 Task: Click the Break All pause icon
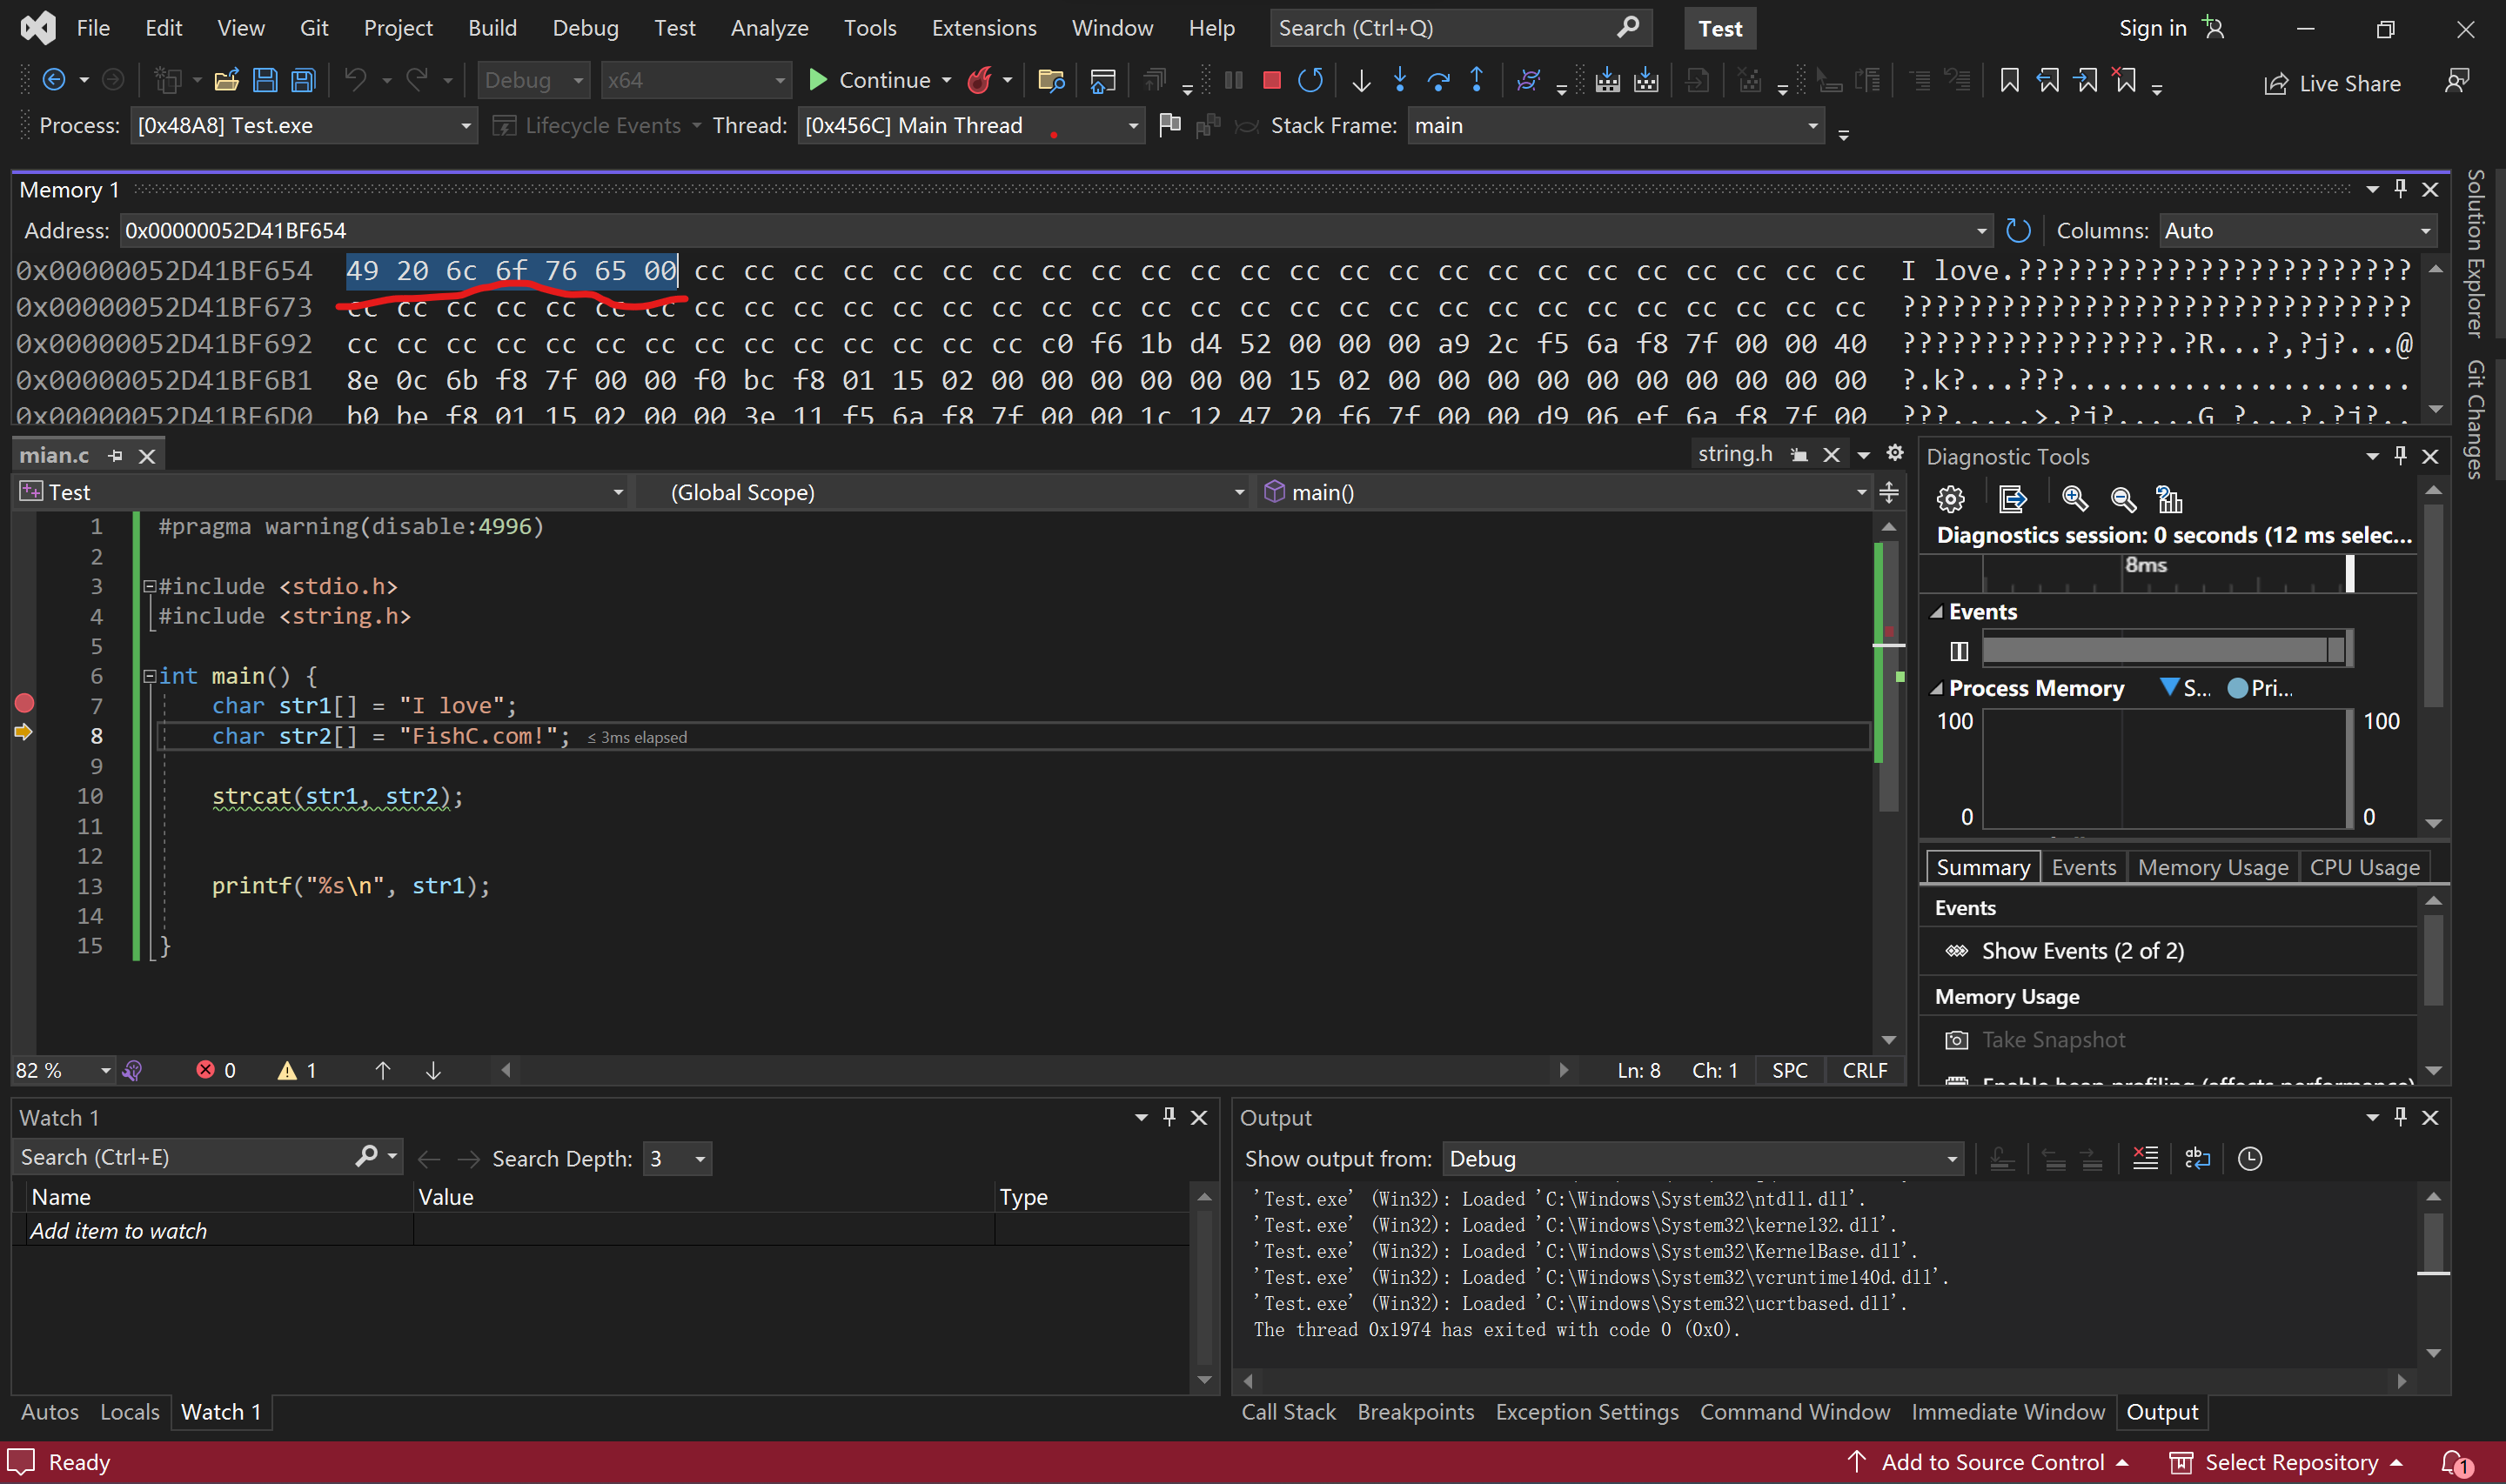coord(1233,80)
